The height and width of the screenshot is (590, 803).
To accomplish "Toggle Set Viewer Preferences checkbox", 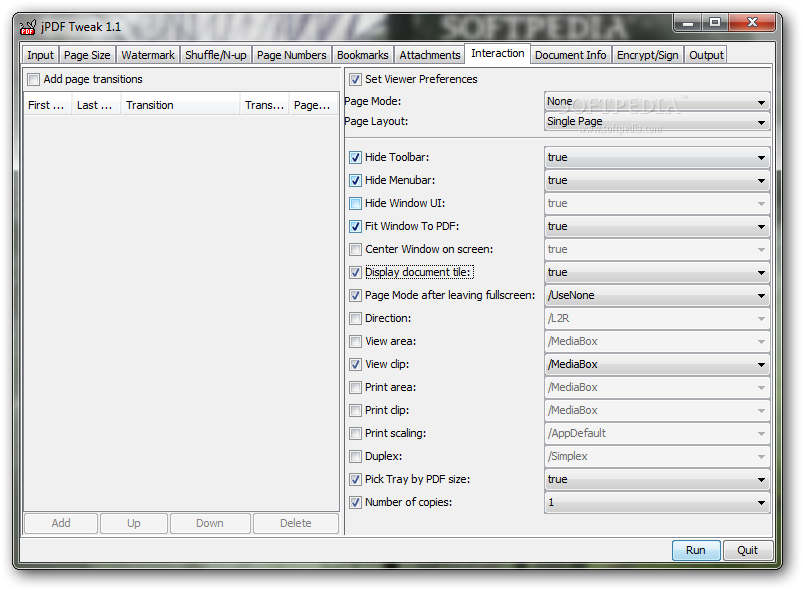I will click(x=355, y=79).
